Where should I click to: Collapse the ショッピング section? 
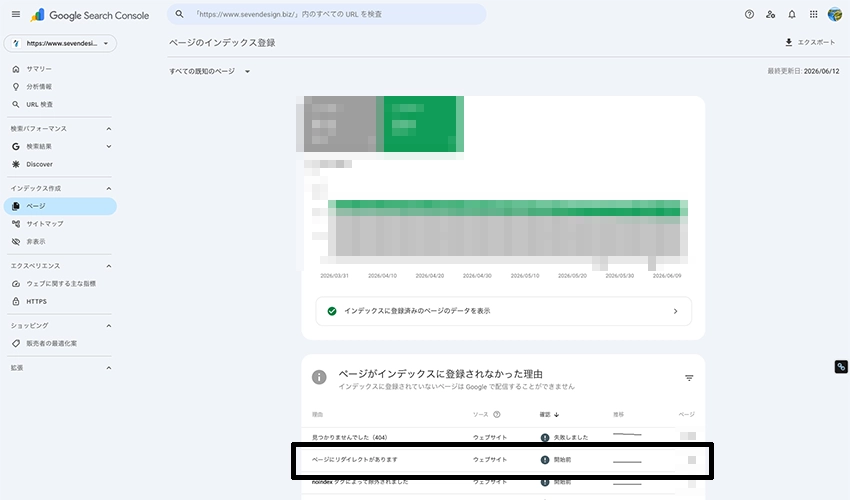coord(108,326)
